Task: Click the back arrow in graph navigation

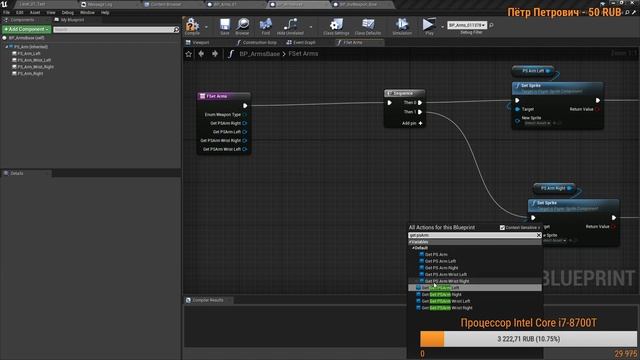Action: coord(201,54)
